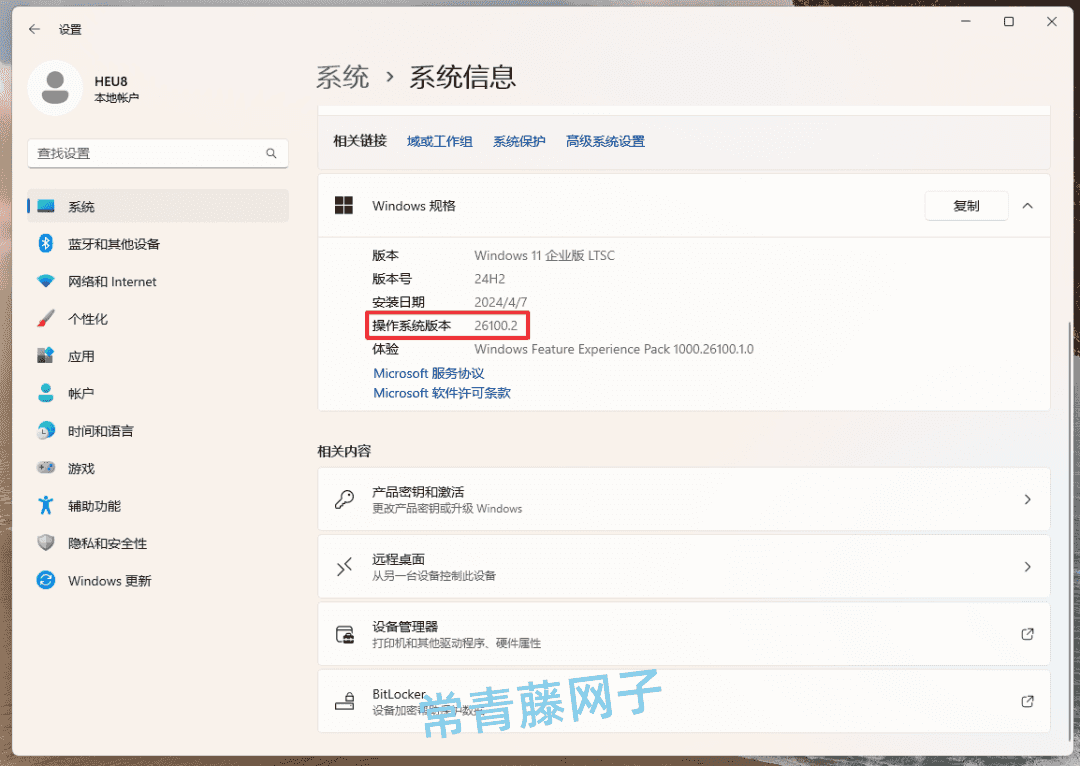The height and width of the screenshot is (766, 1080).
Task: Click the BitLocker lock drive icon
Action: pyautogui.click(x=344, y=701)
